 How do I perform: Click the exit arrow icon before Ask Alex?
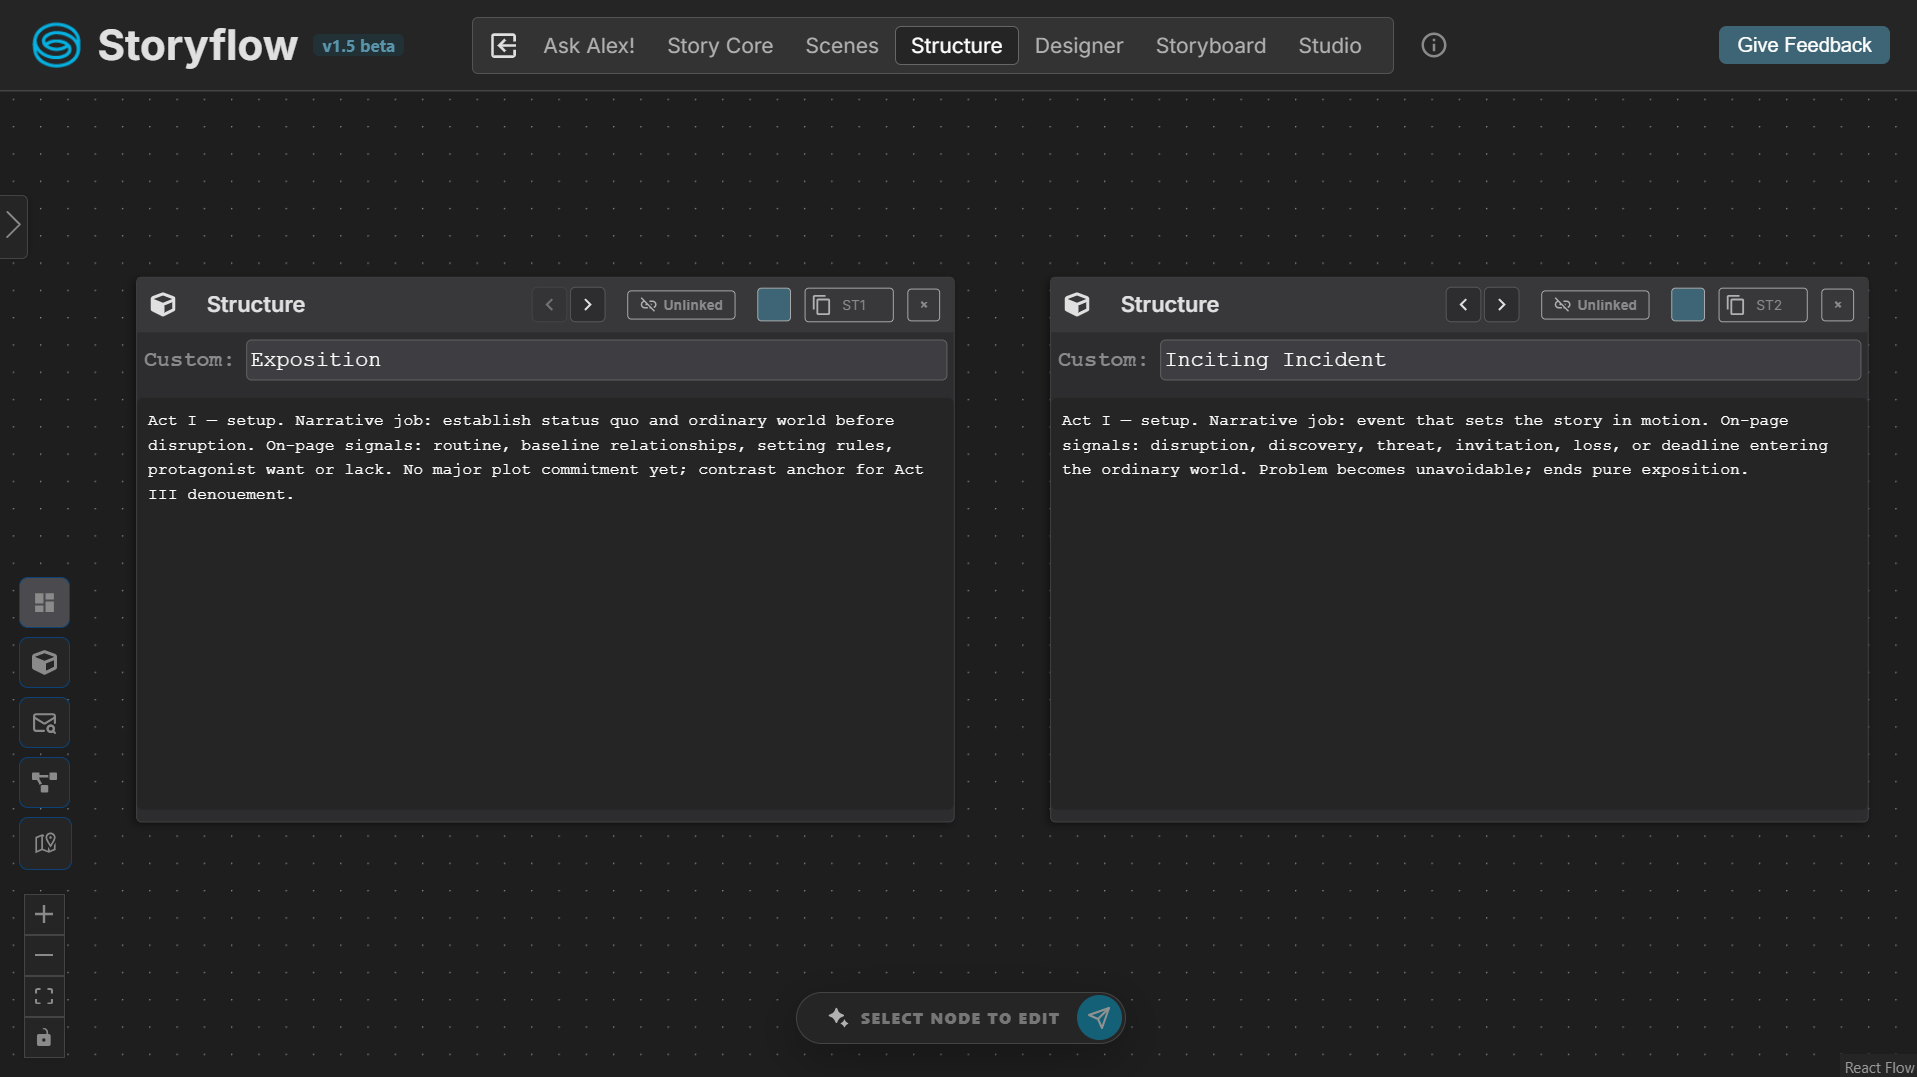[504, 45]
